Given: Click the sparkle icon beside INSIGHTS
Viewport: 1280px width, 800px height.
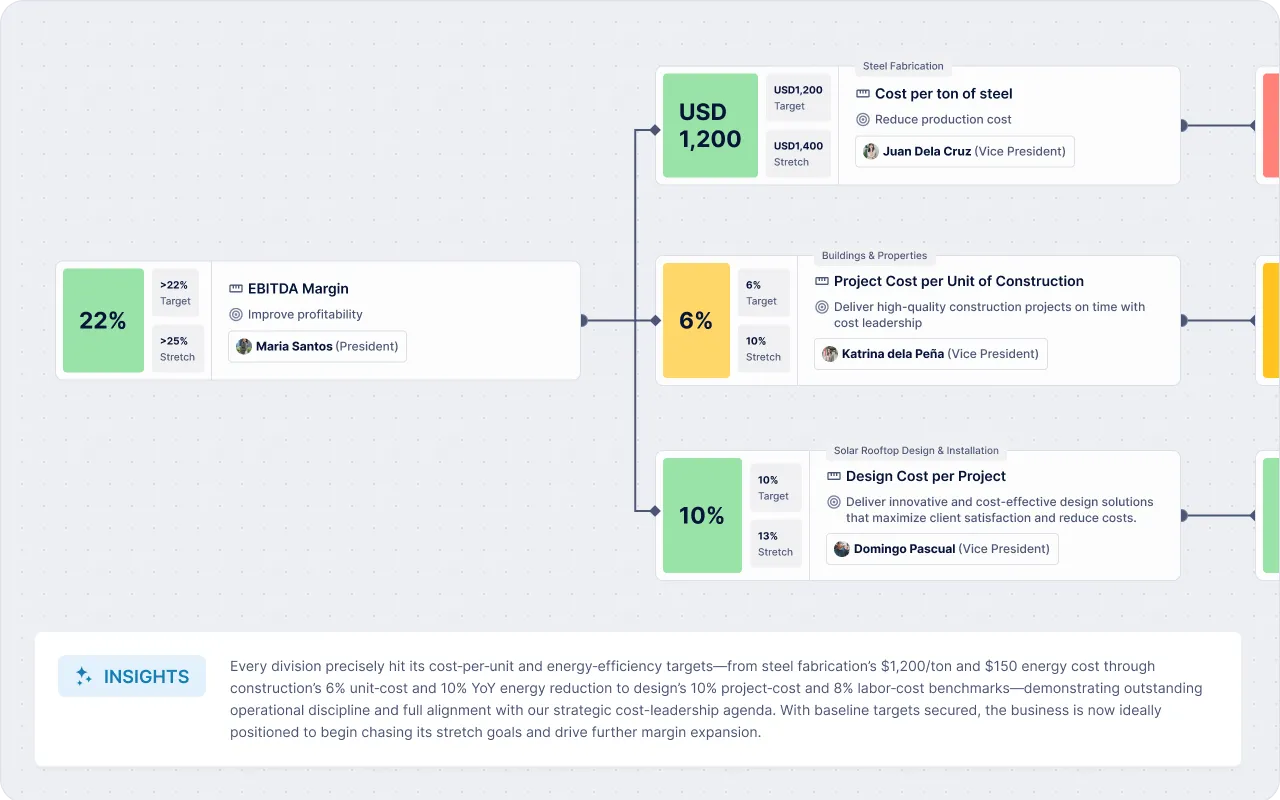Looking at the screenshot, I should click(84, 676).
